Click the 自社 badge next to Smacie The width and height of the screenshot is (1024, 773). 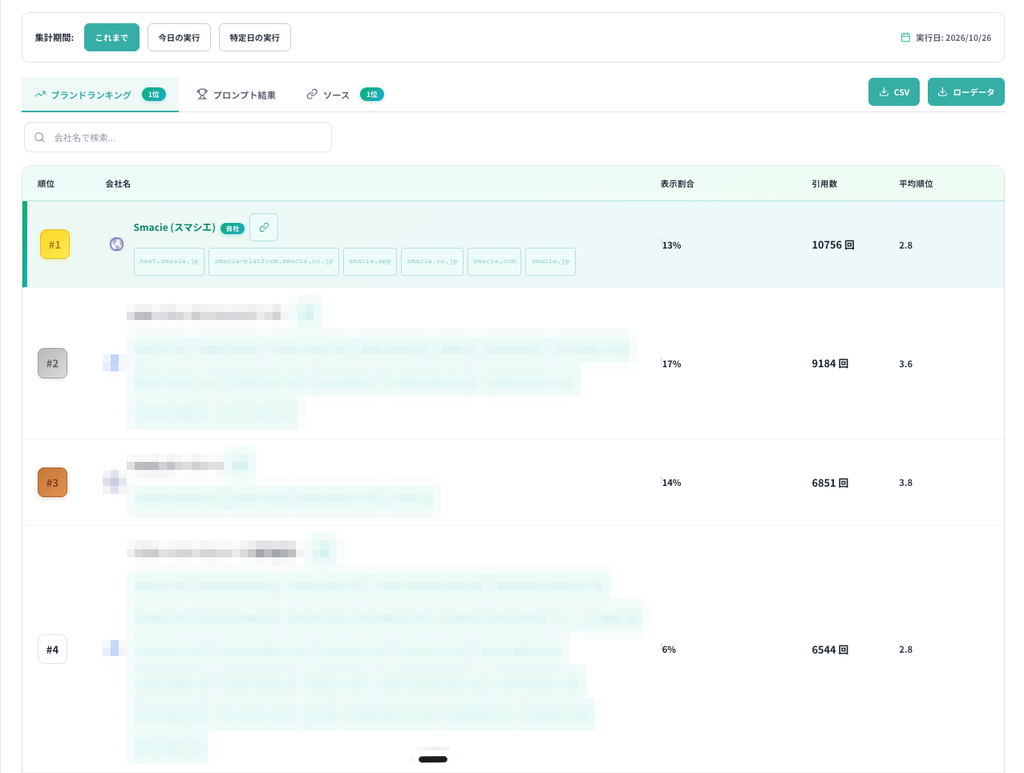[232, 229]
